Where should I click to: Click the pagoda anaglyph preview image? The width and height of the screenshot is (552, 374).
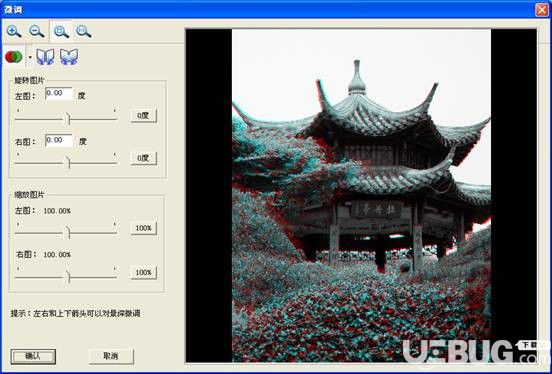pos(361,195)
